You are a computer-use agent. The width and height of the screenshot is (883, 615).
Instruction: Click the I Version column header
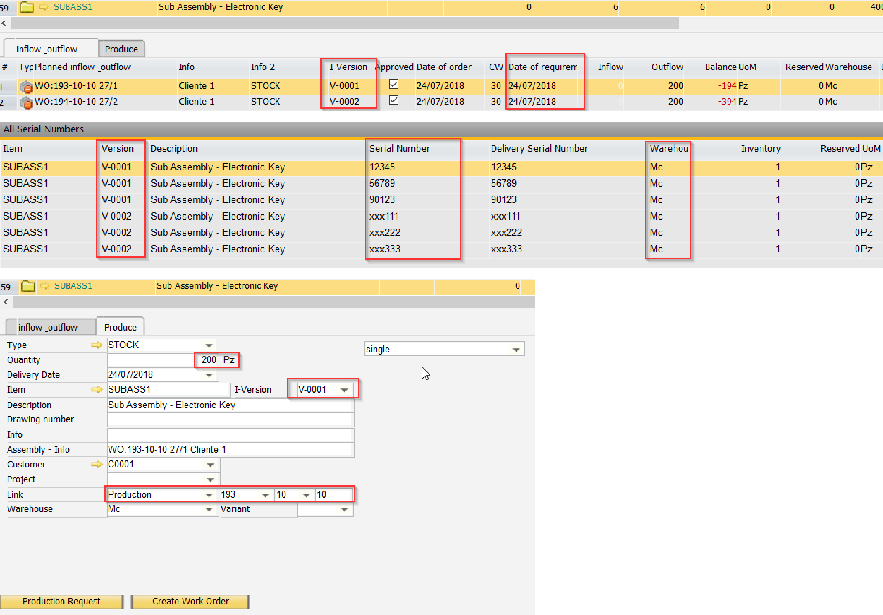pos(349,67)
